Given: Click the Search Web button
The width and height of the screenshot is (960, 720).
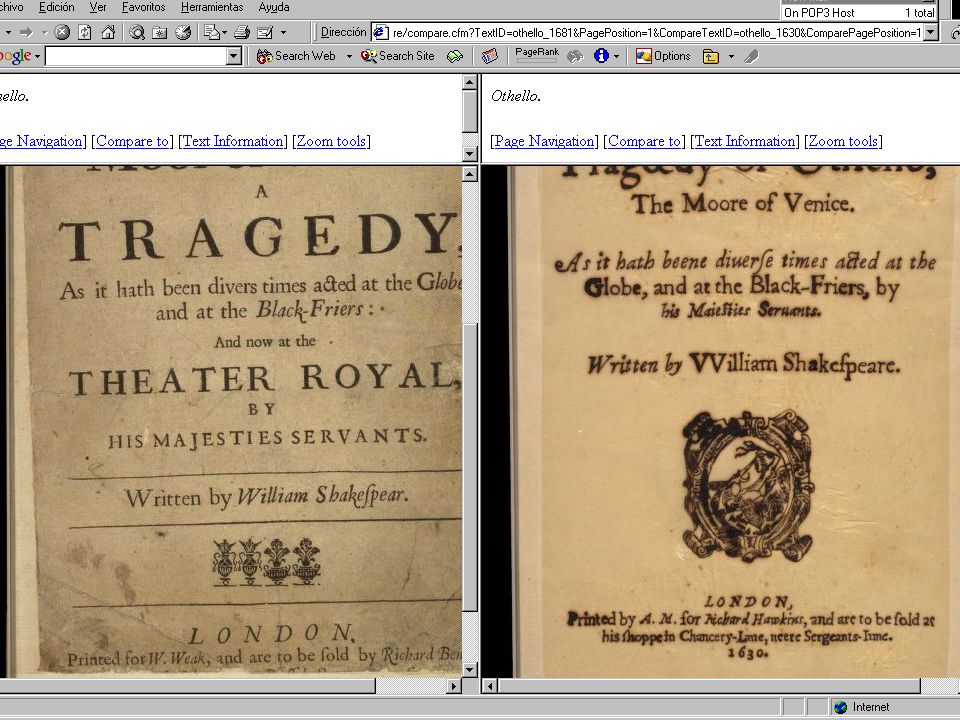Looking at the screenshot, I should point(296,56).
